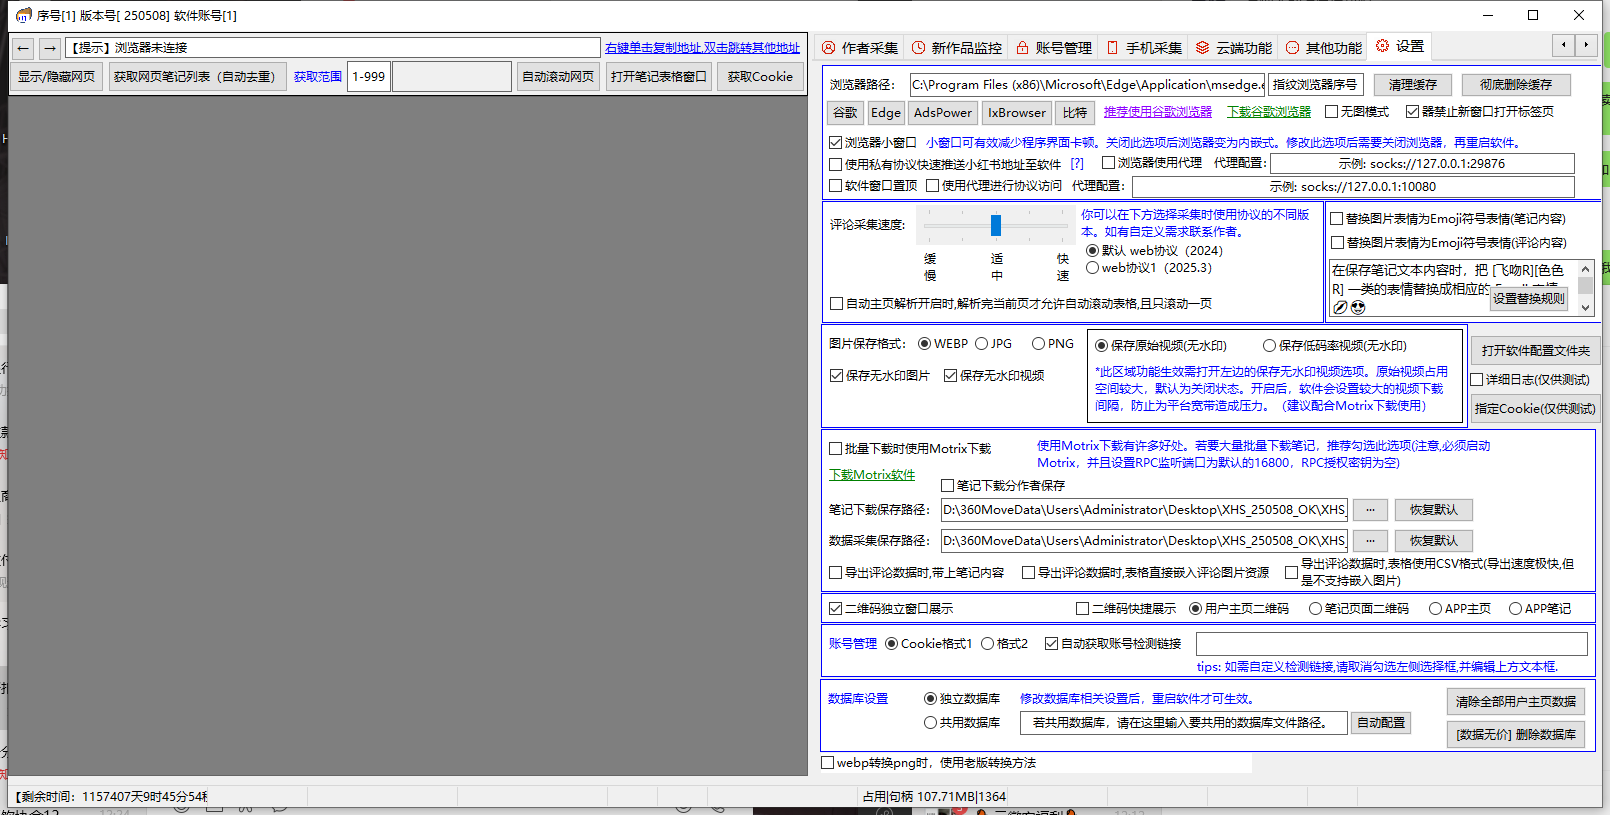The image size is (1610, 815).
Task: Click 清除全部用户主页数据 button
Action: [1516, 702]
